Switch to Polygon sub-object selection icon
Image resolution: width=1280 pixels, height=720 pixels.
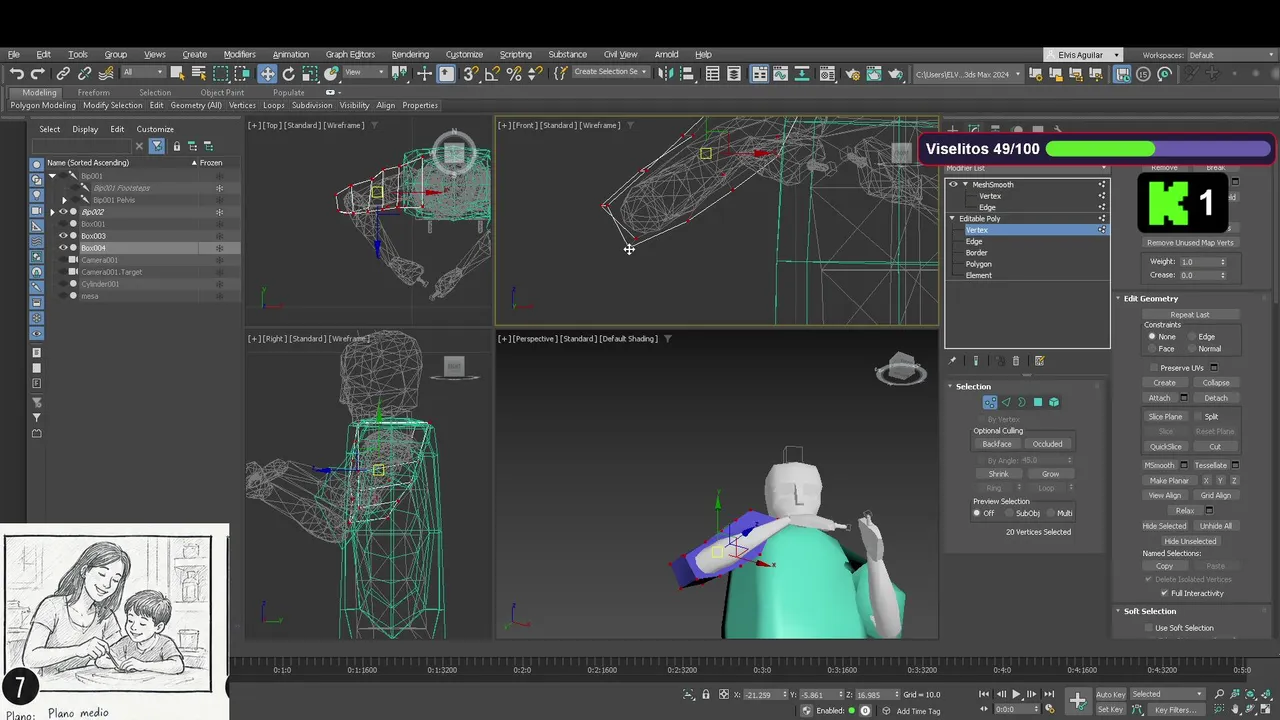1038,402
